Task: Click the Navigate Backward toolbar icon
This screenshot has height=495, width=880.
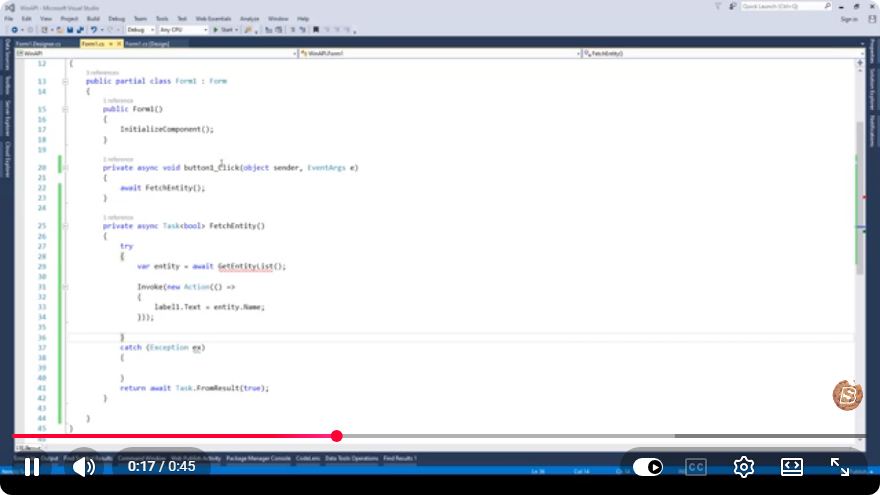Action: click(15, 30)
